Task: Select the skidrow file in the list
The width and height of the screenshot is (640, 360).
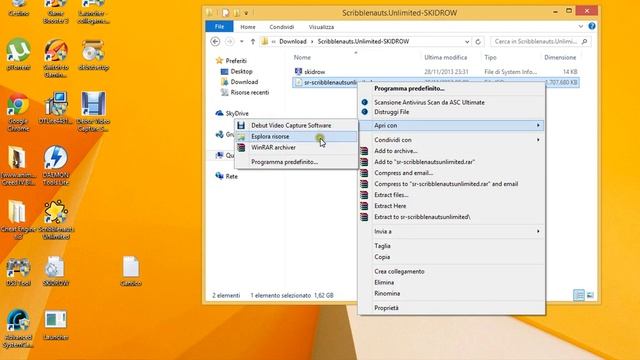Action: (x=315, y=71)
